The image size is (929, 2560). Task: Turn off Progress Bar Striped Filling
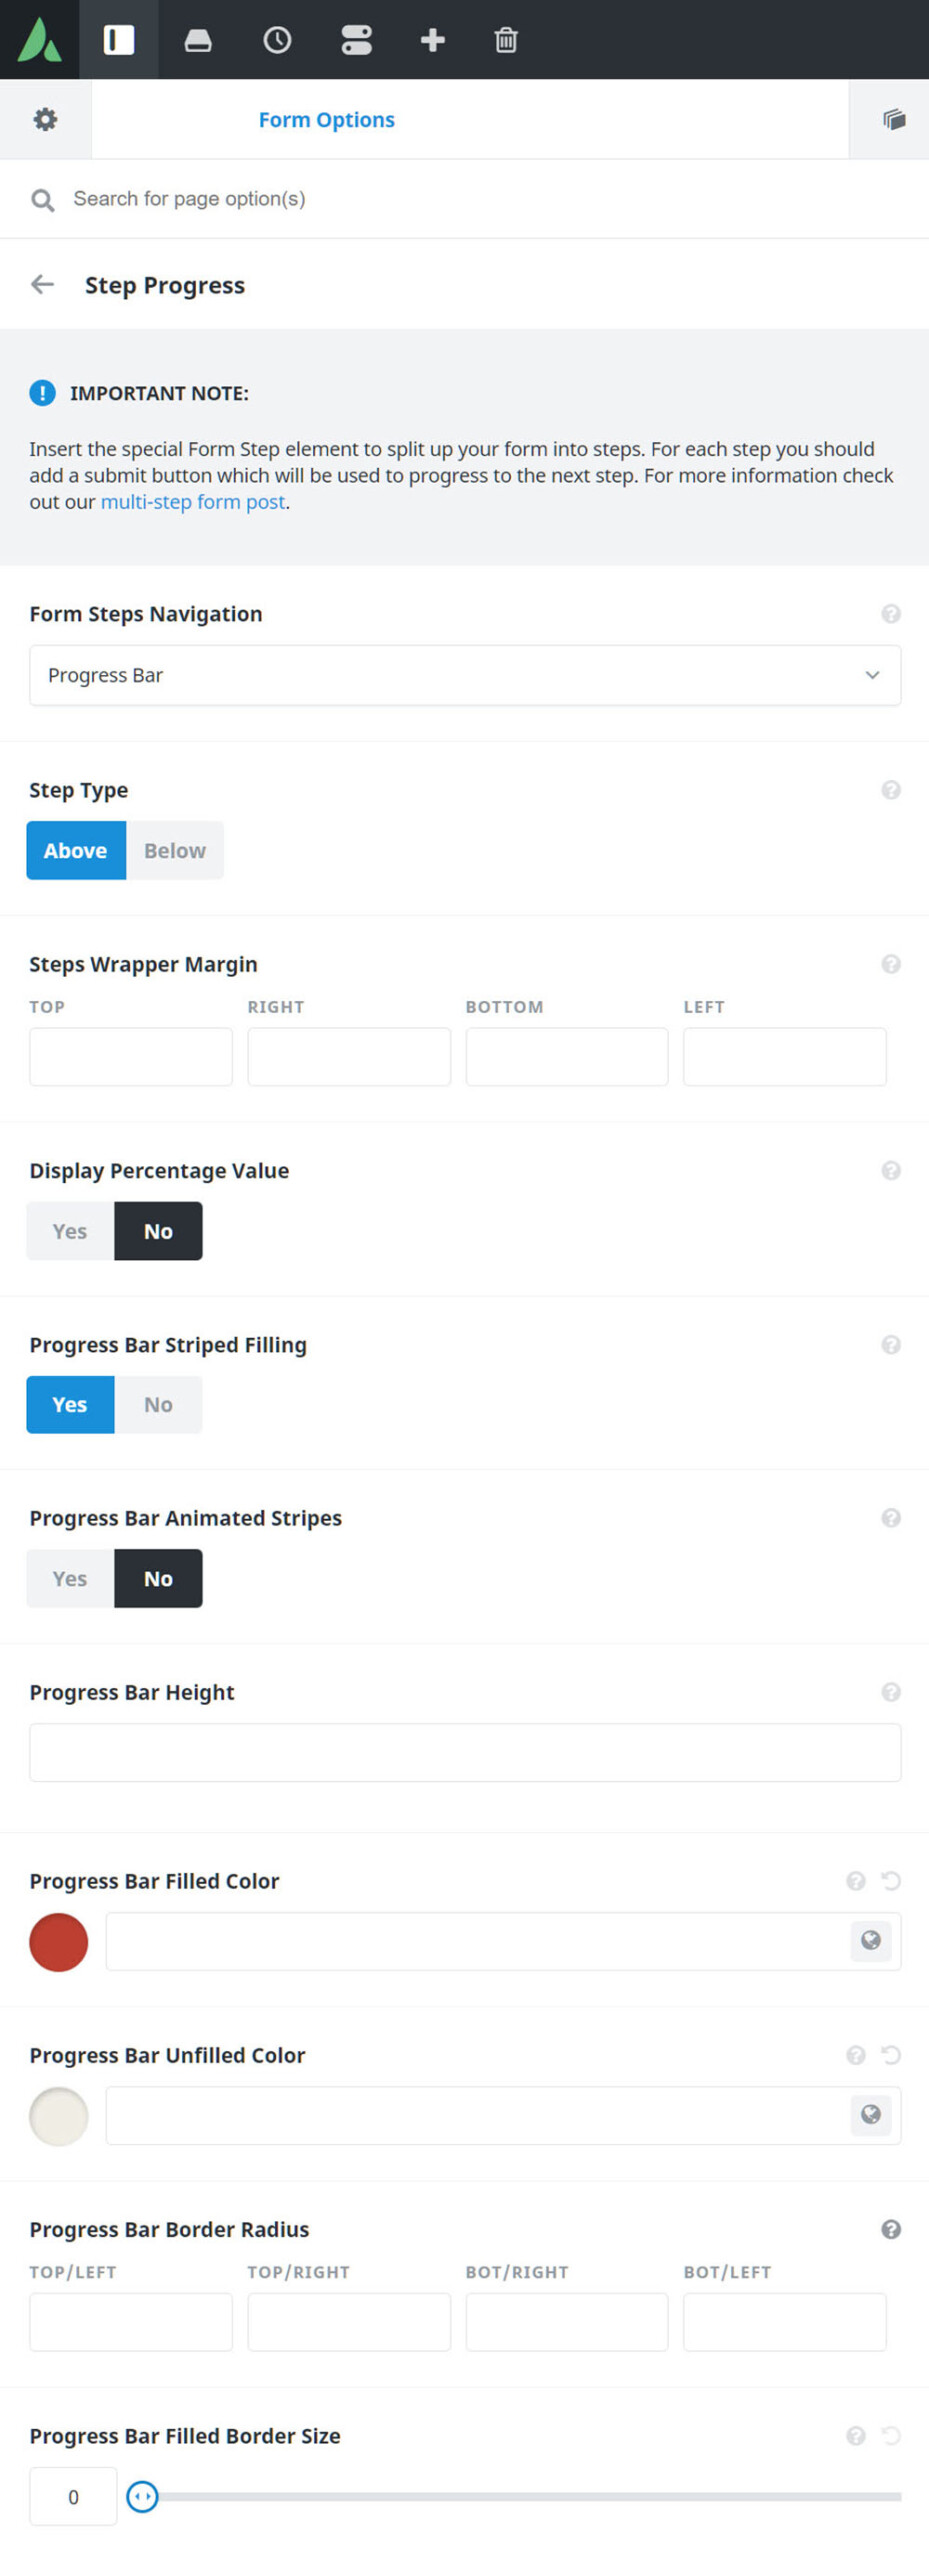point(158,1404)
